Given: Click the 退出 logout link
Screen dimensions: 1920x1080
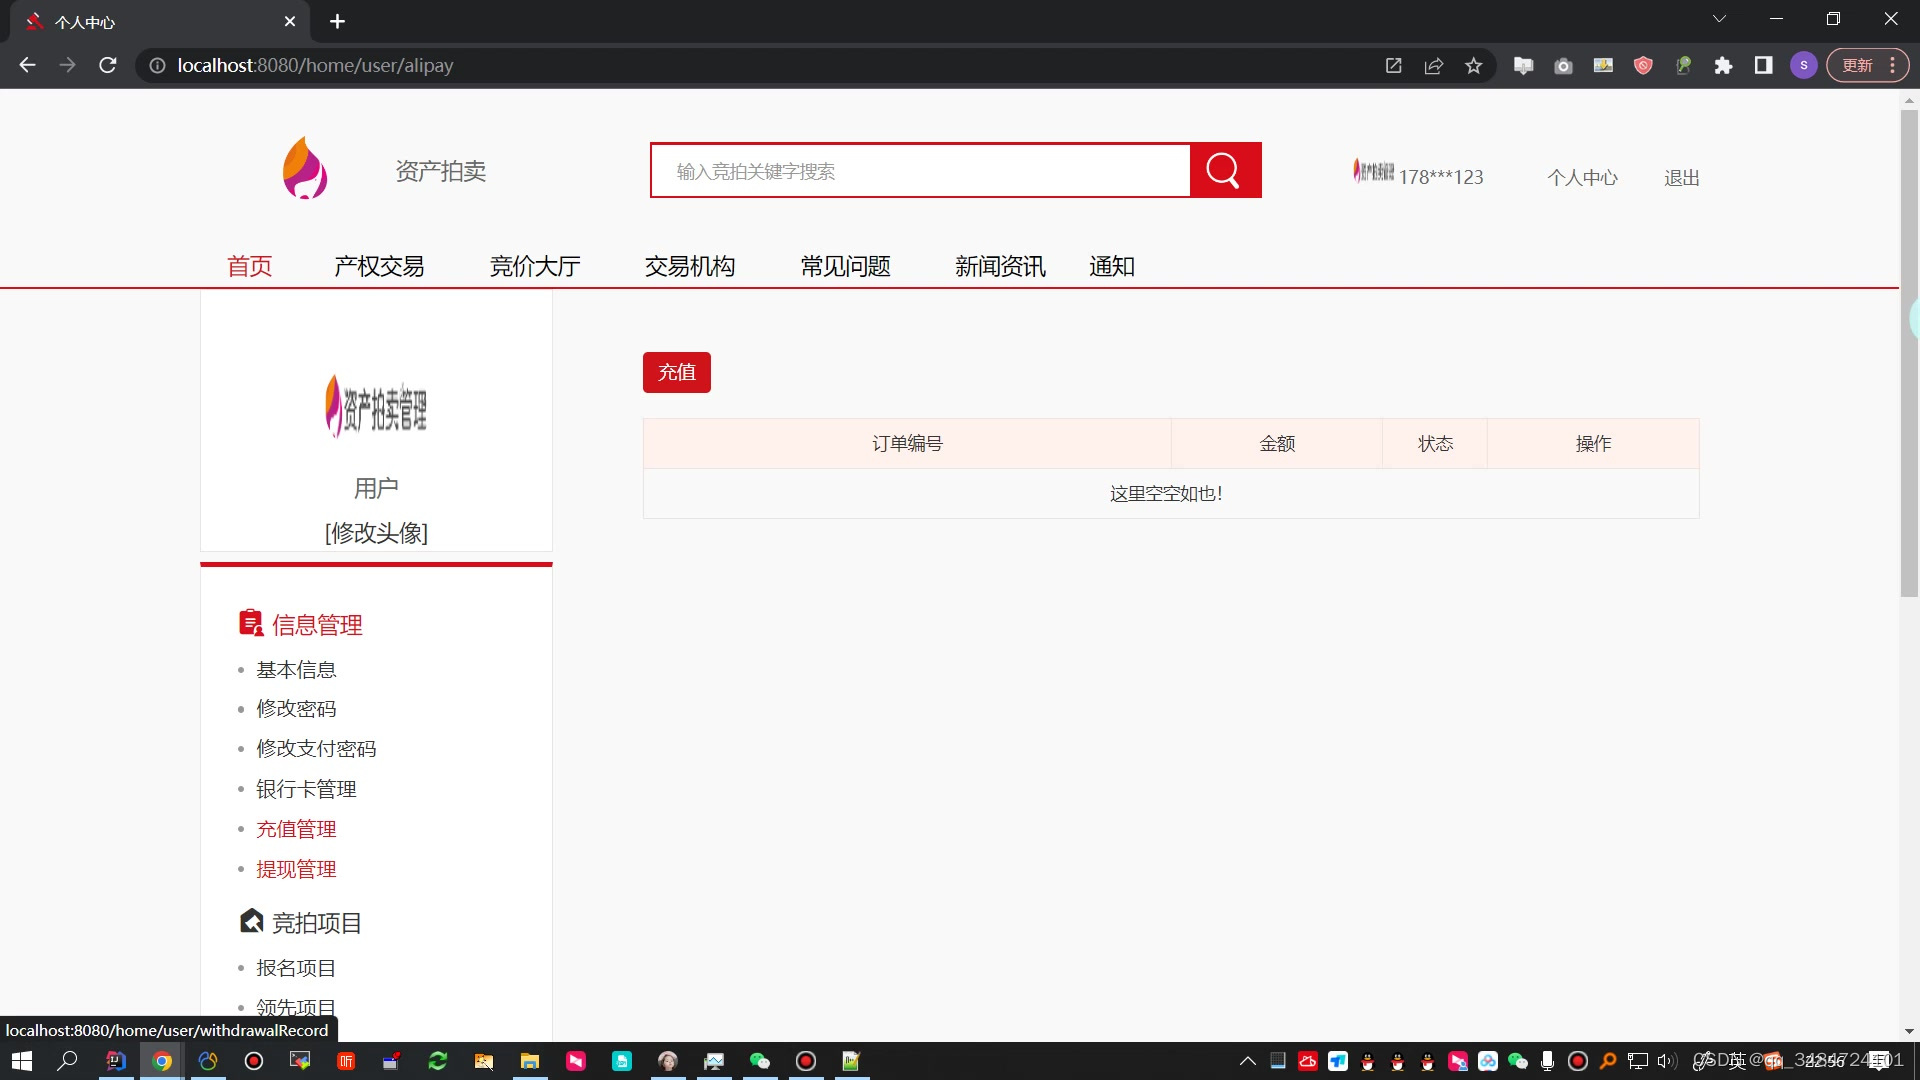Looking at the screenshot, I should pyautogui.click(x=1681, y=178).
